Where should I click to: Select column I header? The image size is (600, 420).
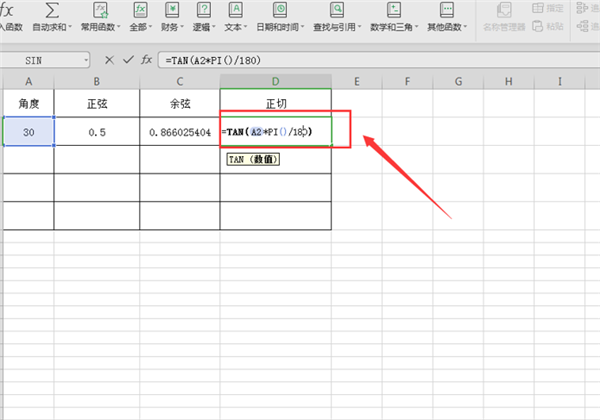tap(559, 81)
